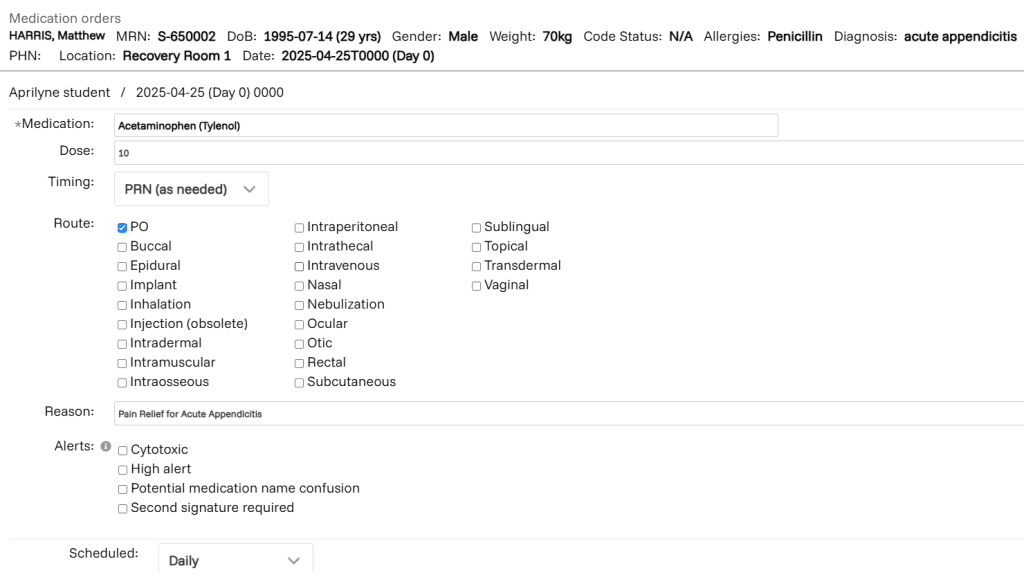Enable the High alert checkbox
Screen dimensions: 1024x577
[x=122, y=470]
